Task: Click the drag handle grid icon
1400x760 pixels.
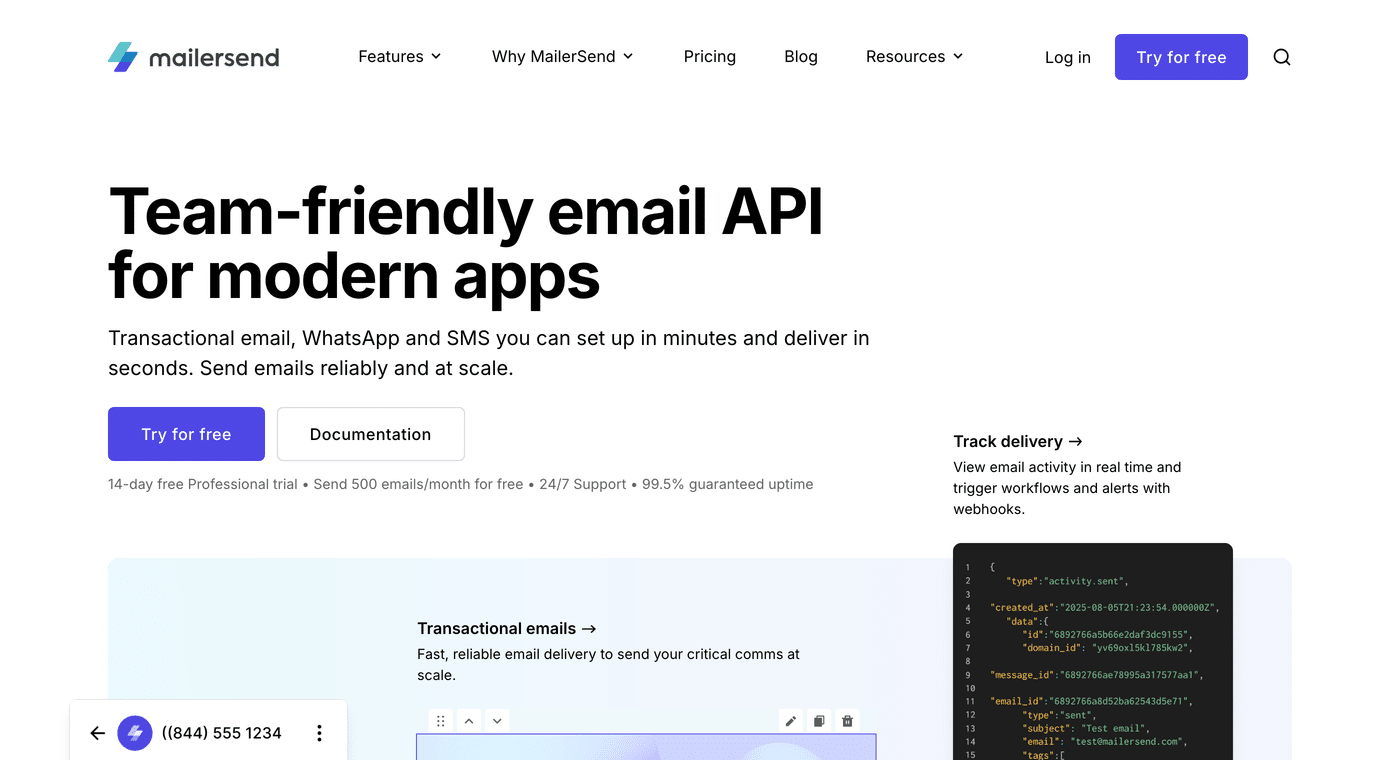Action: tap(441, 720)
